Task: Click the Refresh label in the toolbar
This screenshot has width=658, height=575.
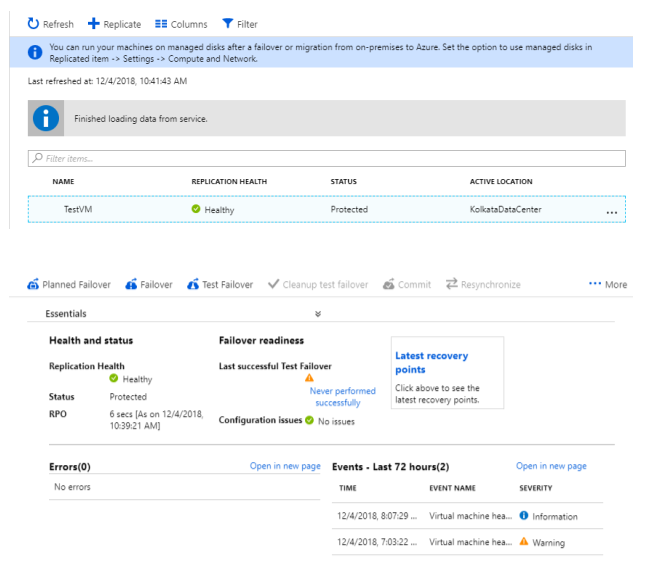Action: (58, 24)
